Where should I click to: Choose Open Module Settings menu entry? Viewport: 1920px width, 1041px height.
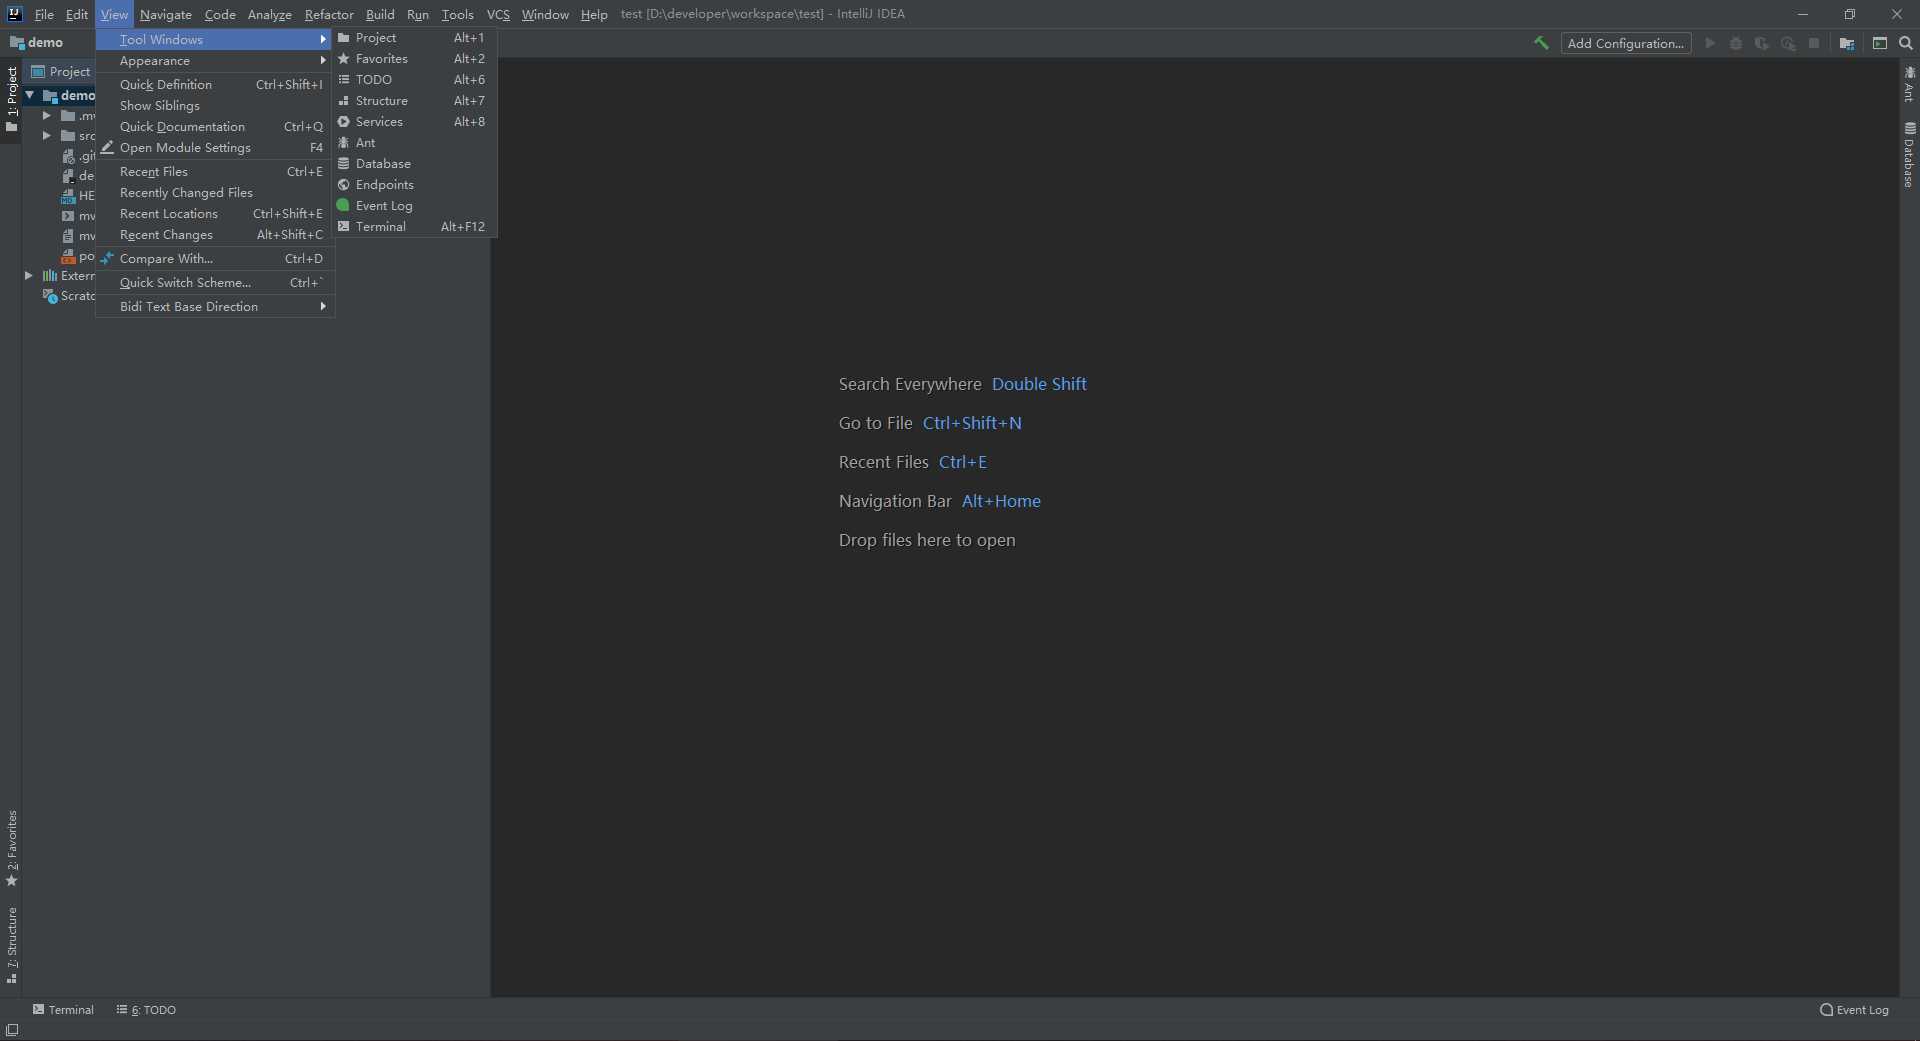(x=214, y=148)
